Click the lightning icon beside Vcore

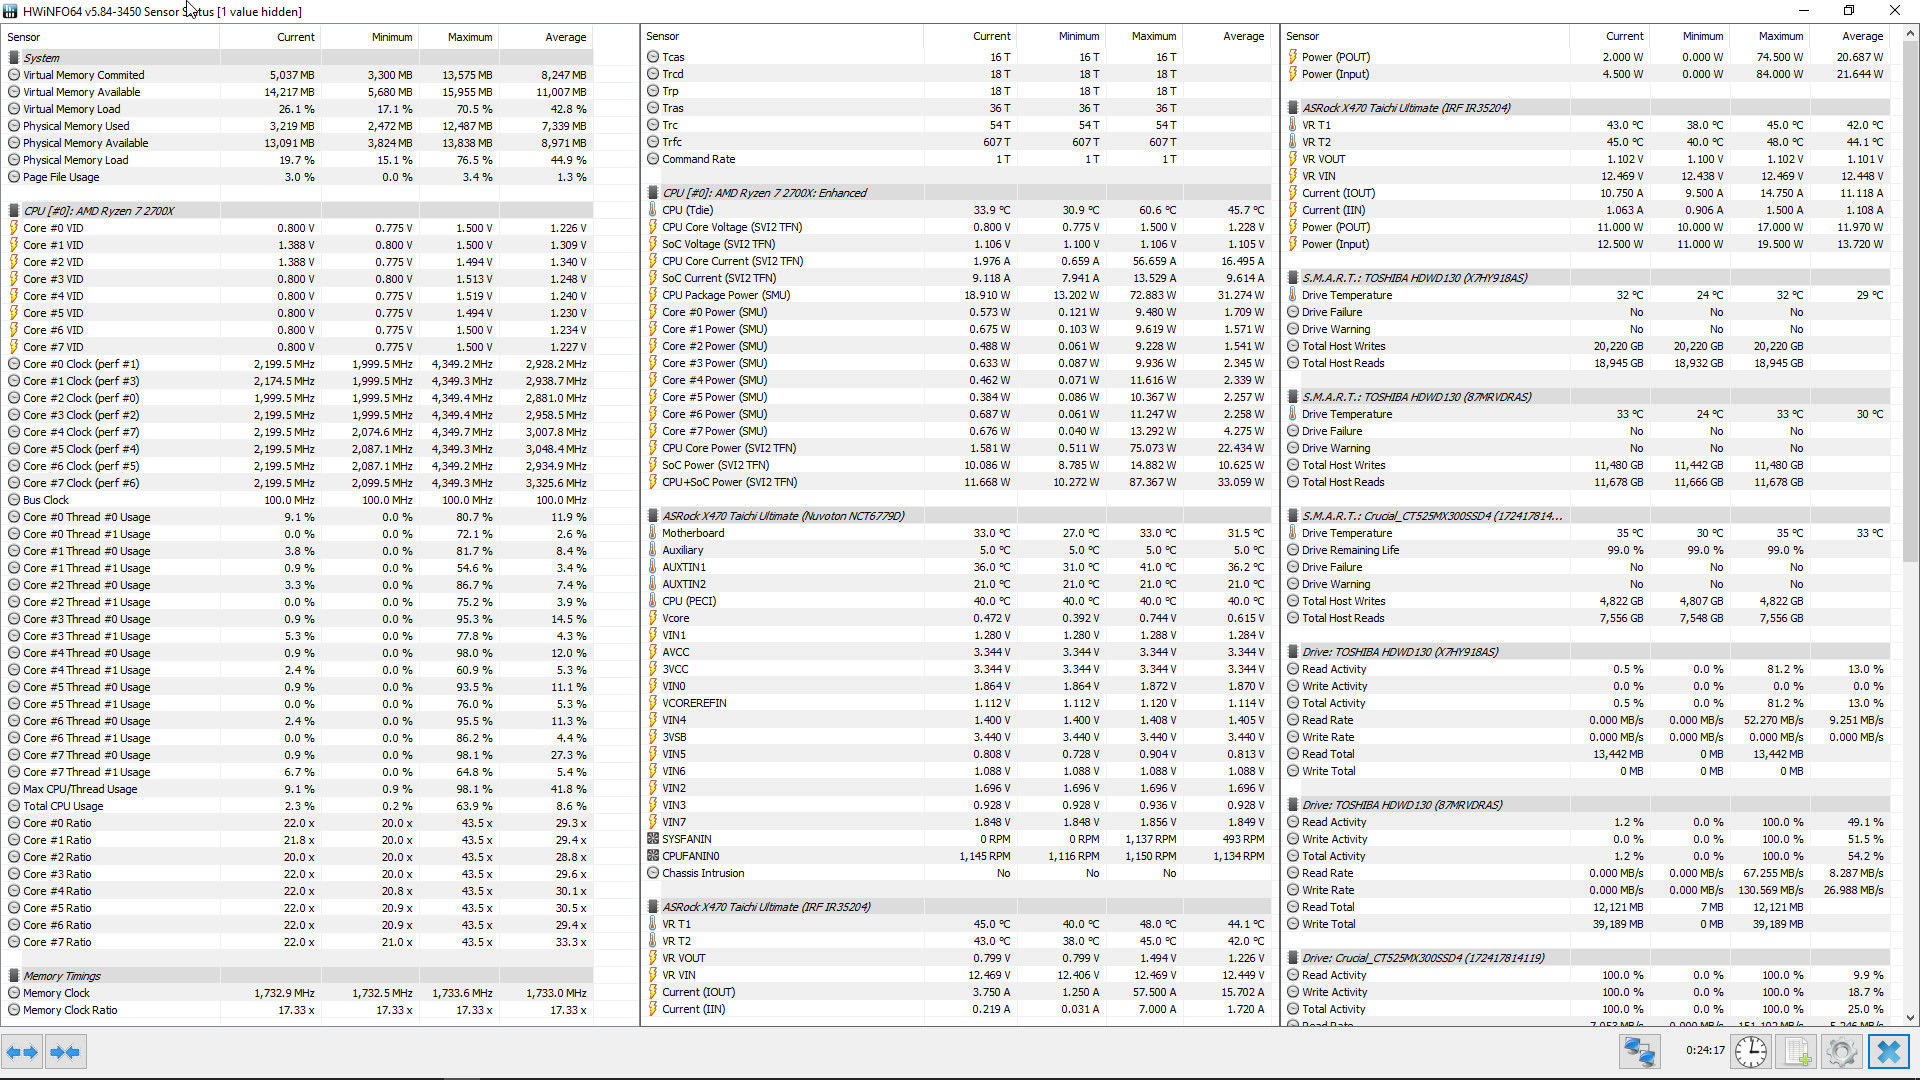pyautogui.click(x=653, y=618)
